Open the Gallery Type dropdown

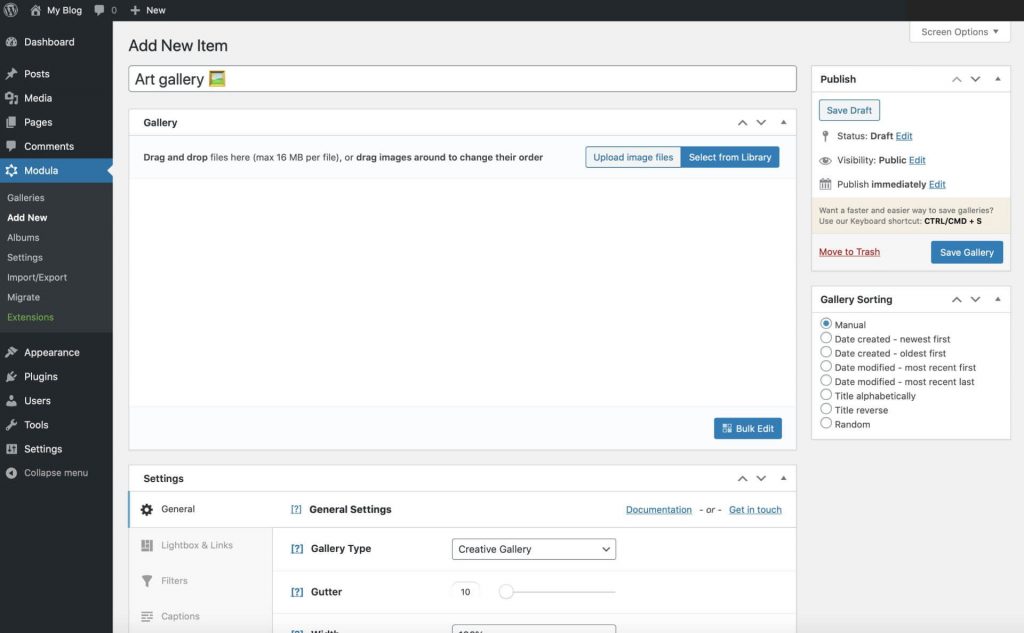click(534, 549)
